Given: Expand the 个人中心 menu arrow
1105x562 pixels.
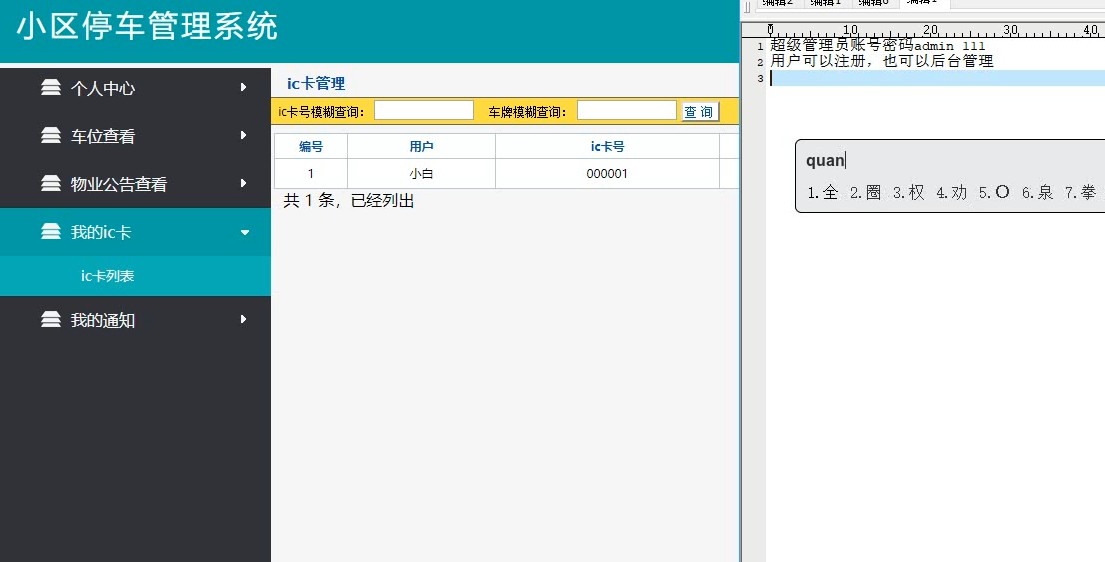Looking at the screenshot, I should (x=244, y=87).
